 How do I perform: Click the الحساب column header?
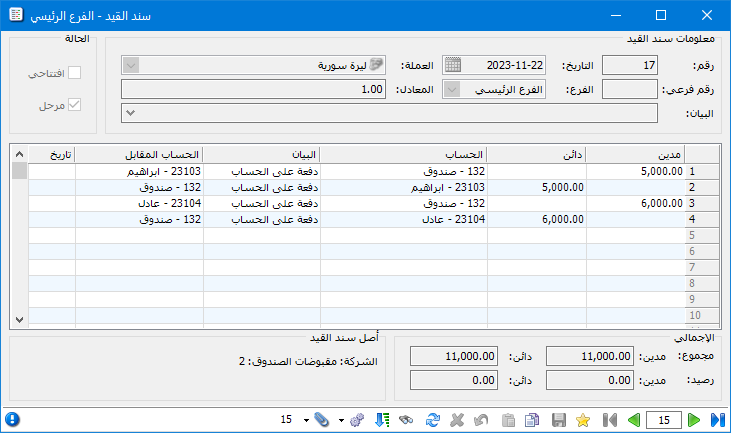pos(404,154)
